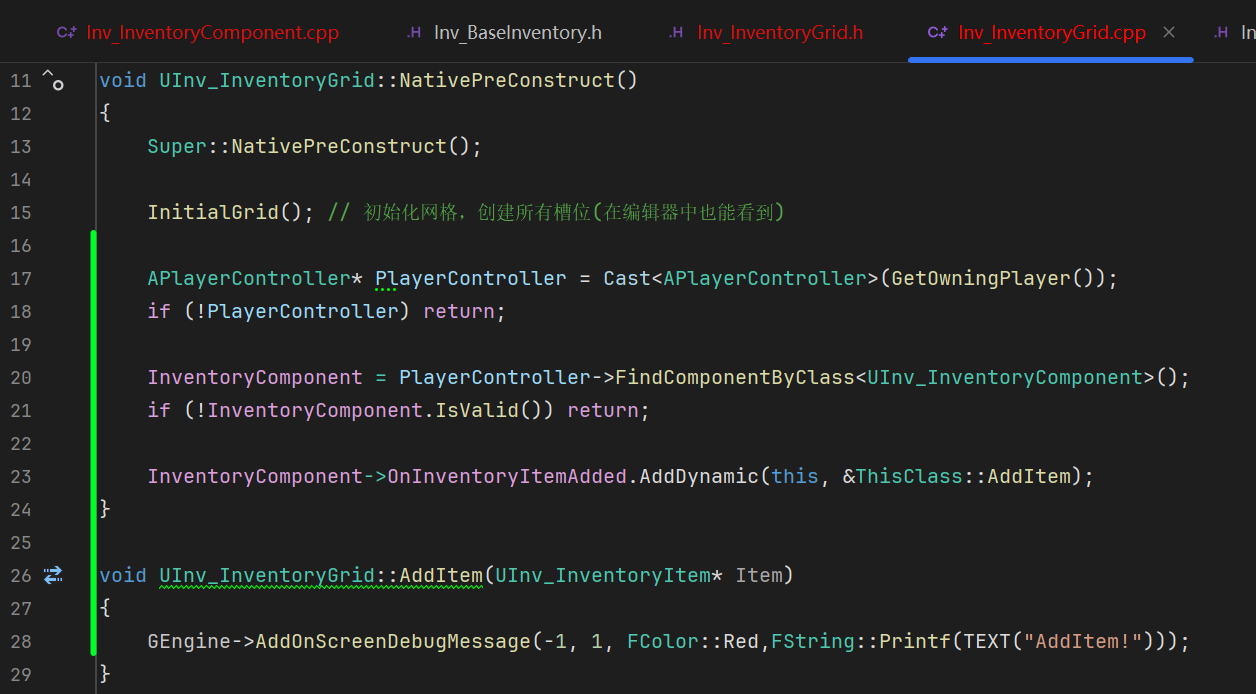Click line number 28 in the gutter

pyautogui.click(x=21, y=641)
